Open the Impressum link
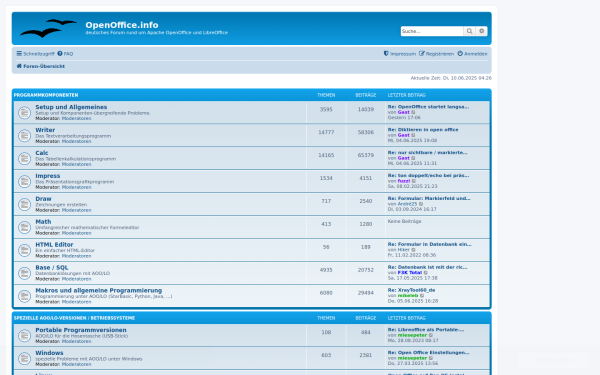Image resolution: width=600 pixels, height=375 pixels. 400,54
